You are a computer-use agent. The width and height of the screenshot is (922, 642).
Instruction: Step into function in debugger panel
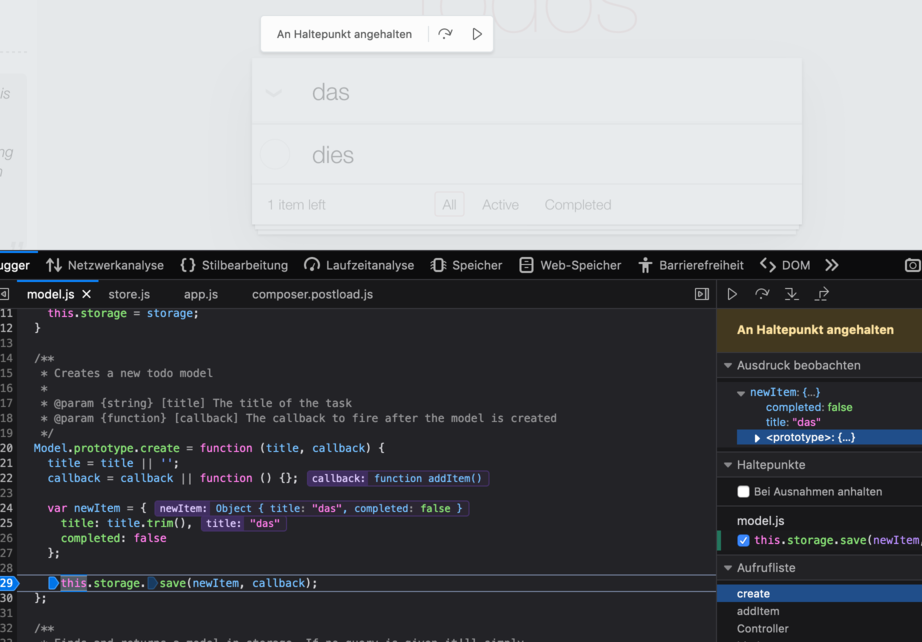tap(791, 294)
